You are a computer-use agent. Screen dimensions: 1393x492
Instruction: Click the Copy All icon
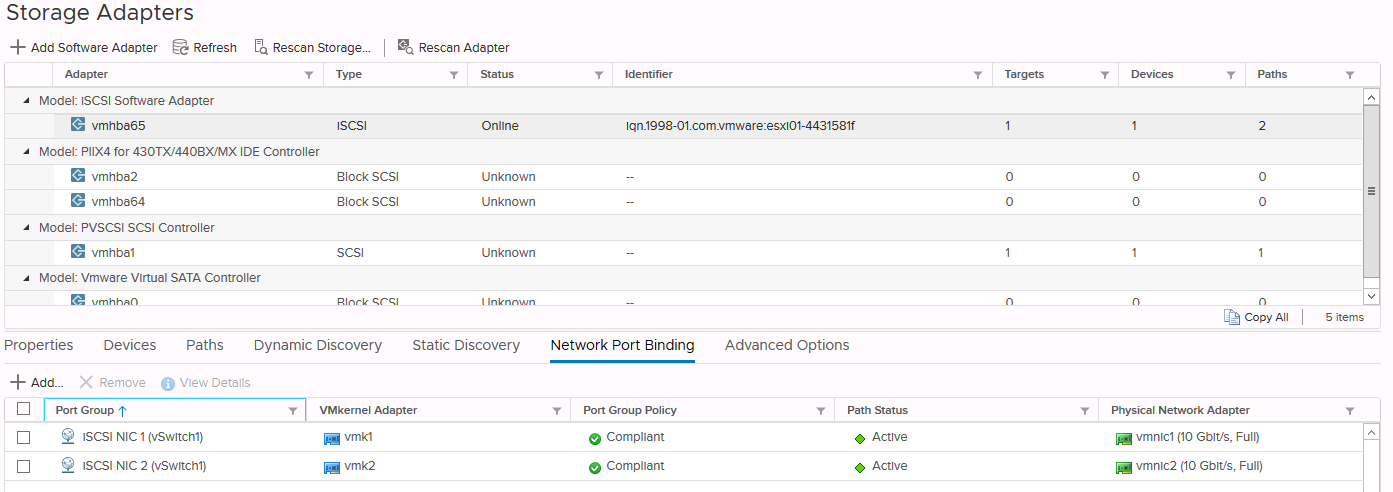pos(1232,317)
